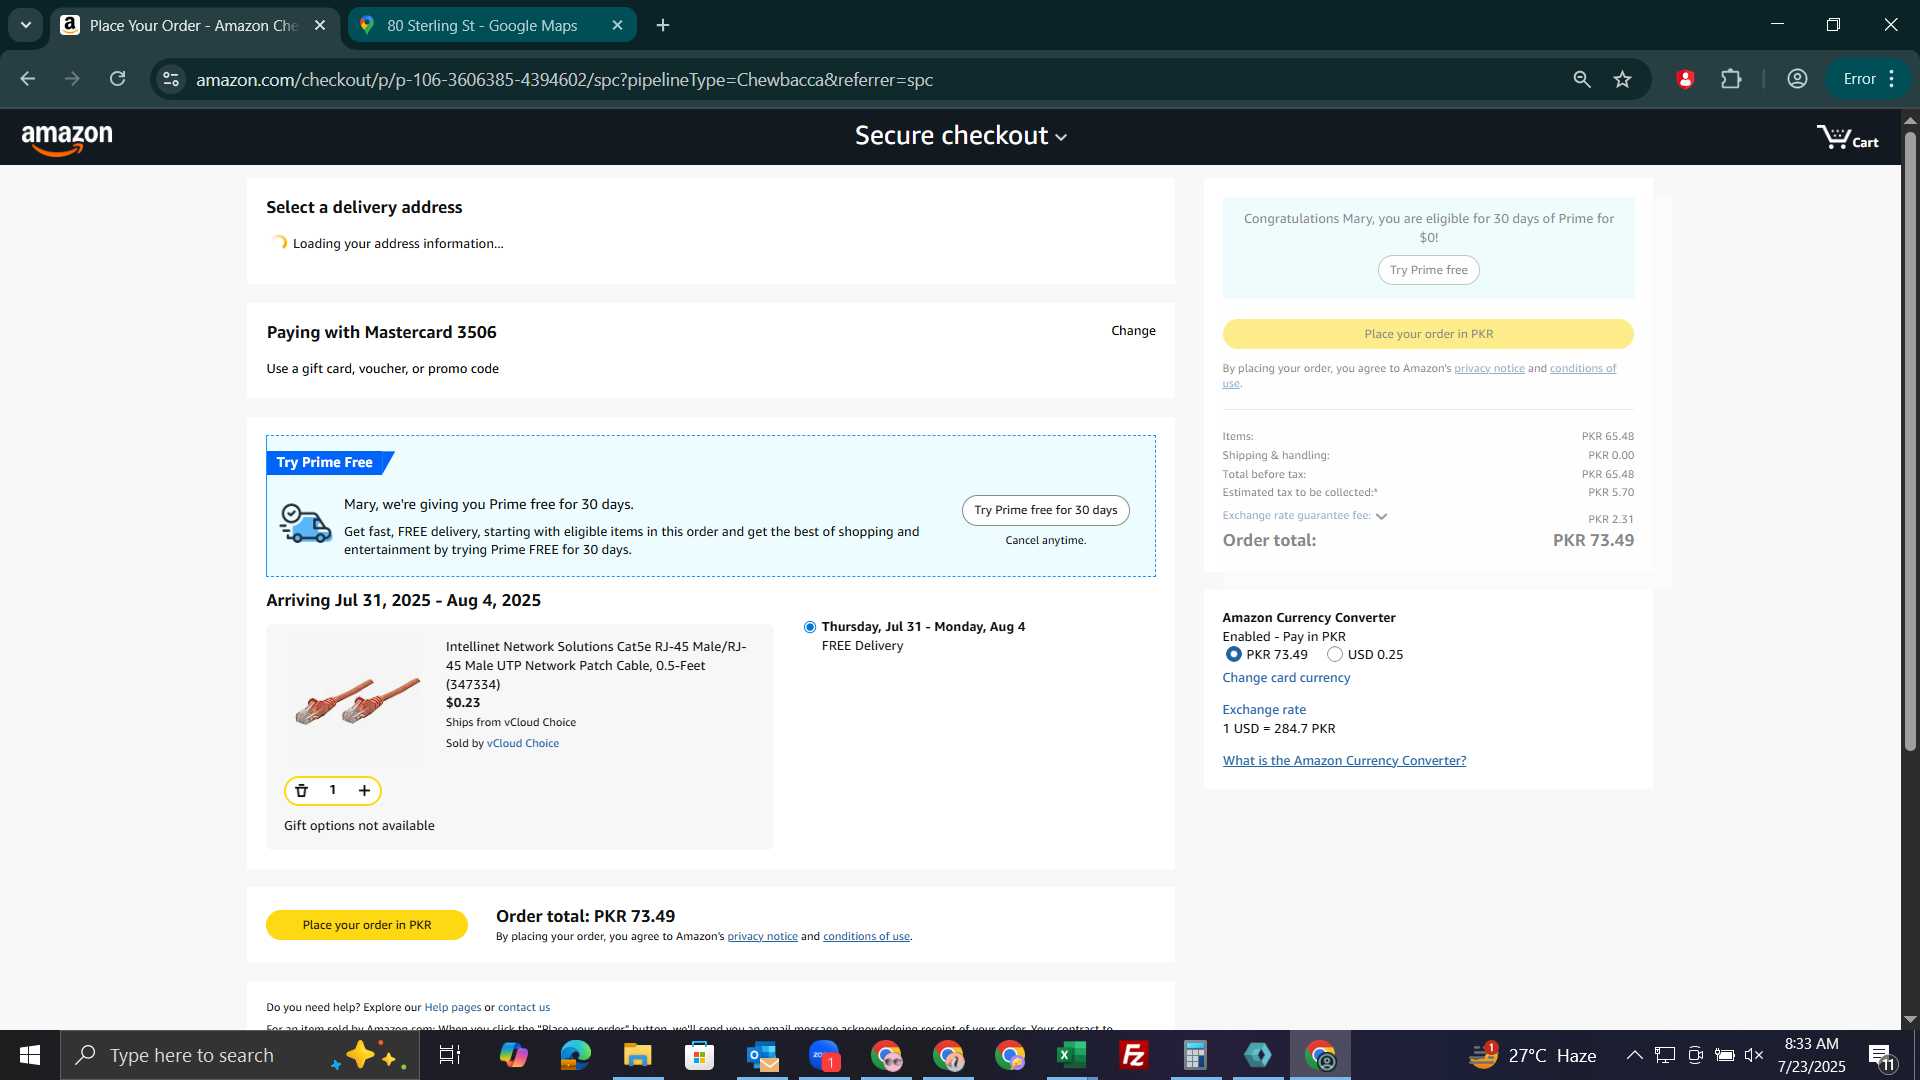This screenshot has width=1920, height=1080.
Task: Select the Place Your Order Amazon tab
Action: [194, 26]
